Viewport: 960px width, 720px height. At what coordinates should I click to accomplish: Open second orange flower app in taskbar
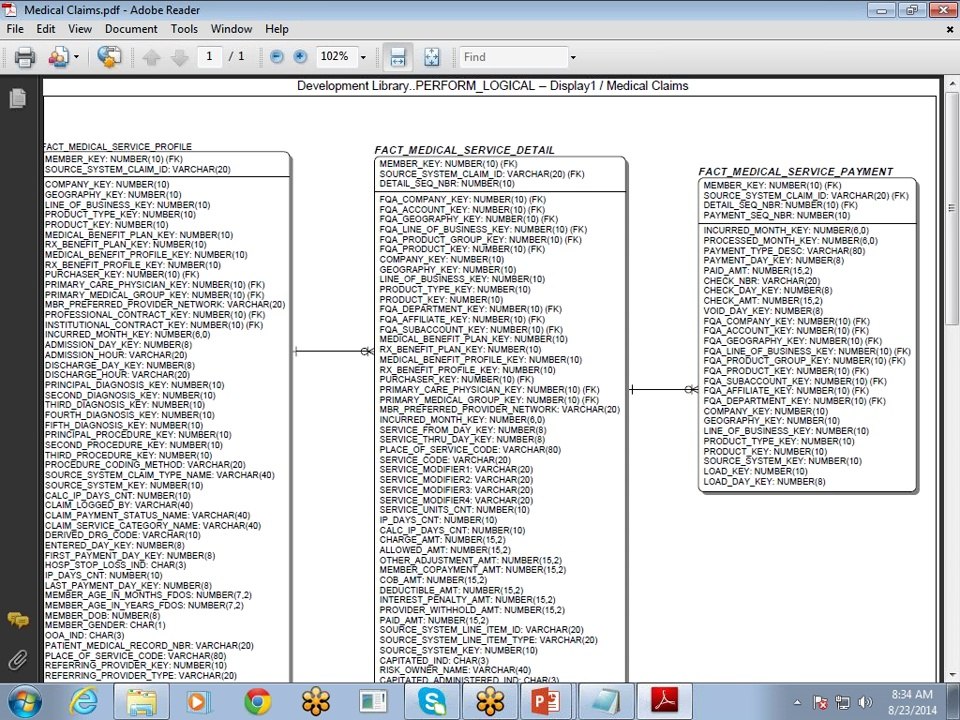click(490, 701)
